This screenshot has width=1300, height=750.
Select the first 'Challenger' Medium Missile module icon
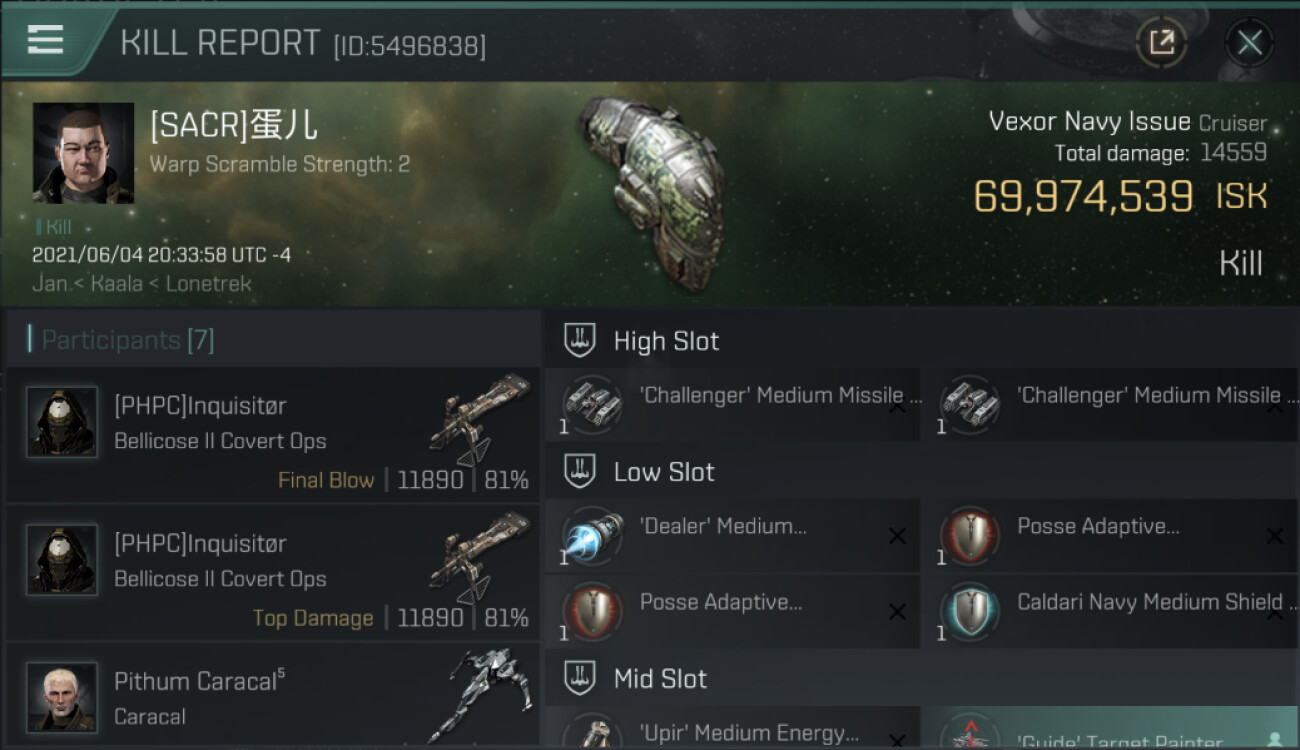[x=591, y=405]
